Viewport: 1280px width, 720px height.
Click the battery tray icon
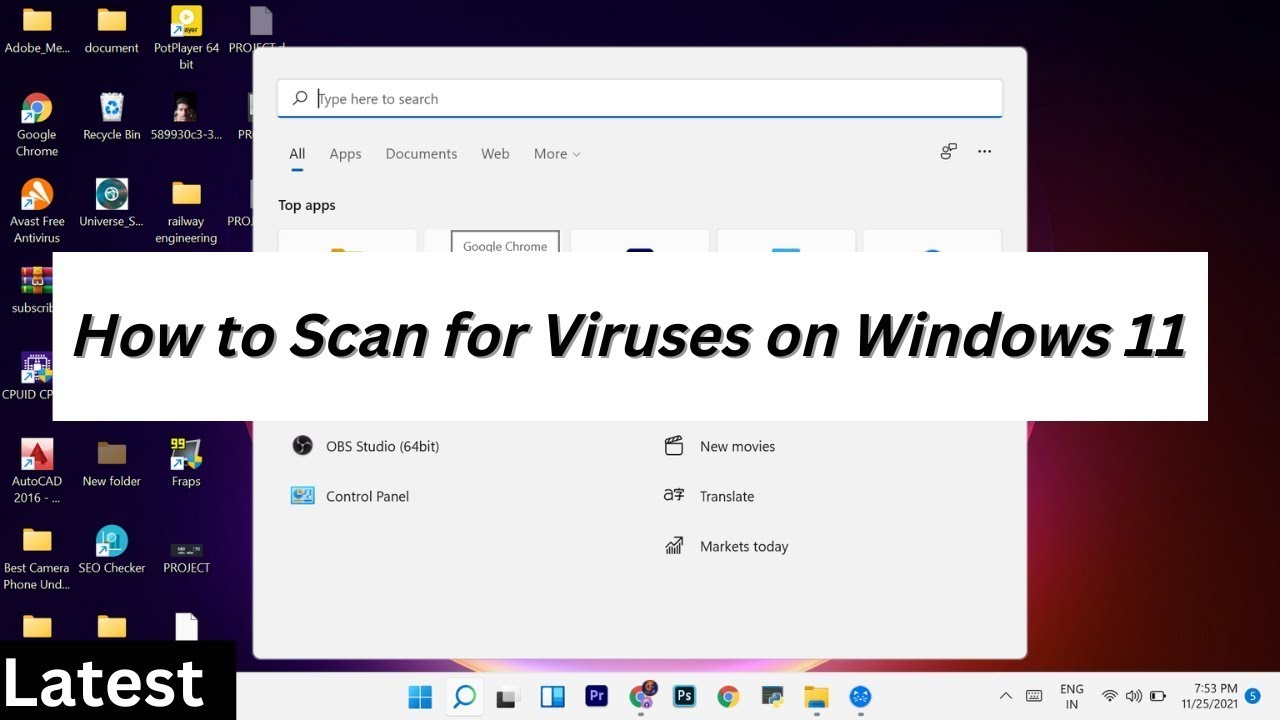1158,696
